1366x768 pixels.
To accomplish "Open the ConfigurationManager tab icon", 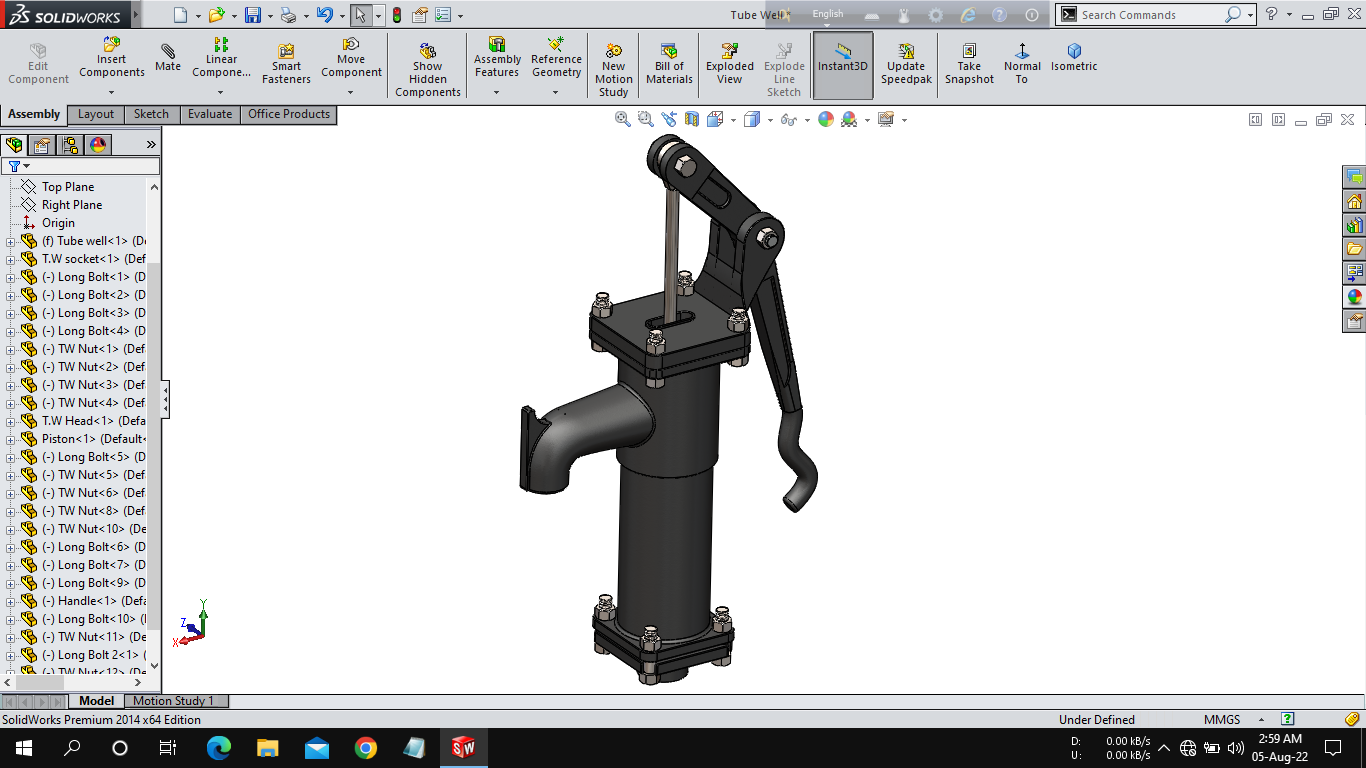I will (70, 145).
